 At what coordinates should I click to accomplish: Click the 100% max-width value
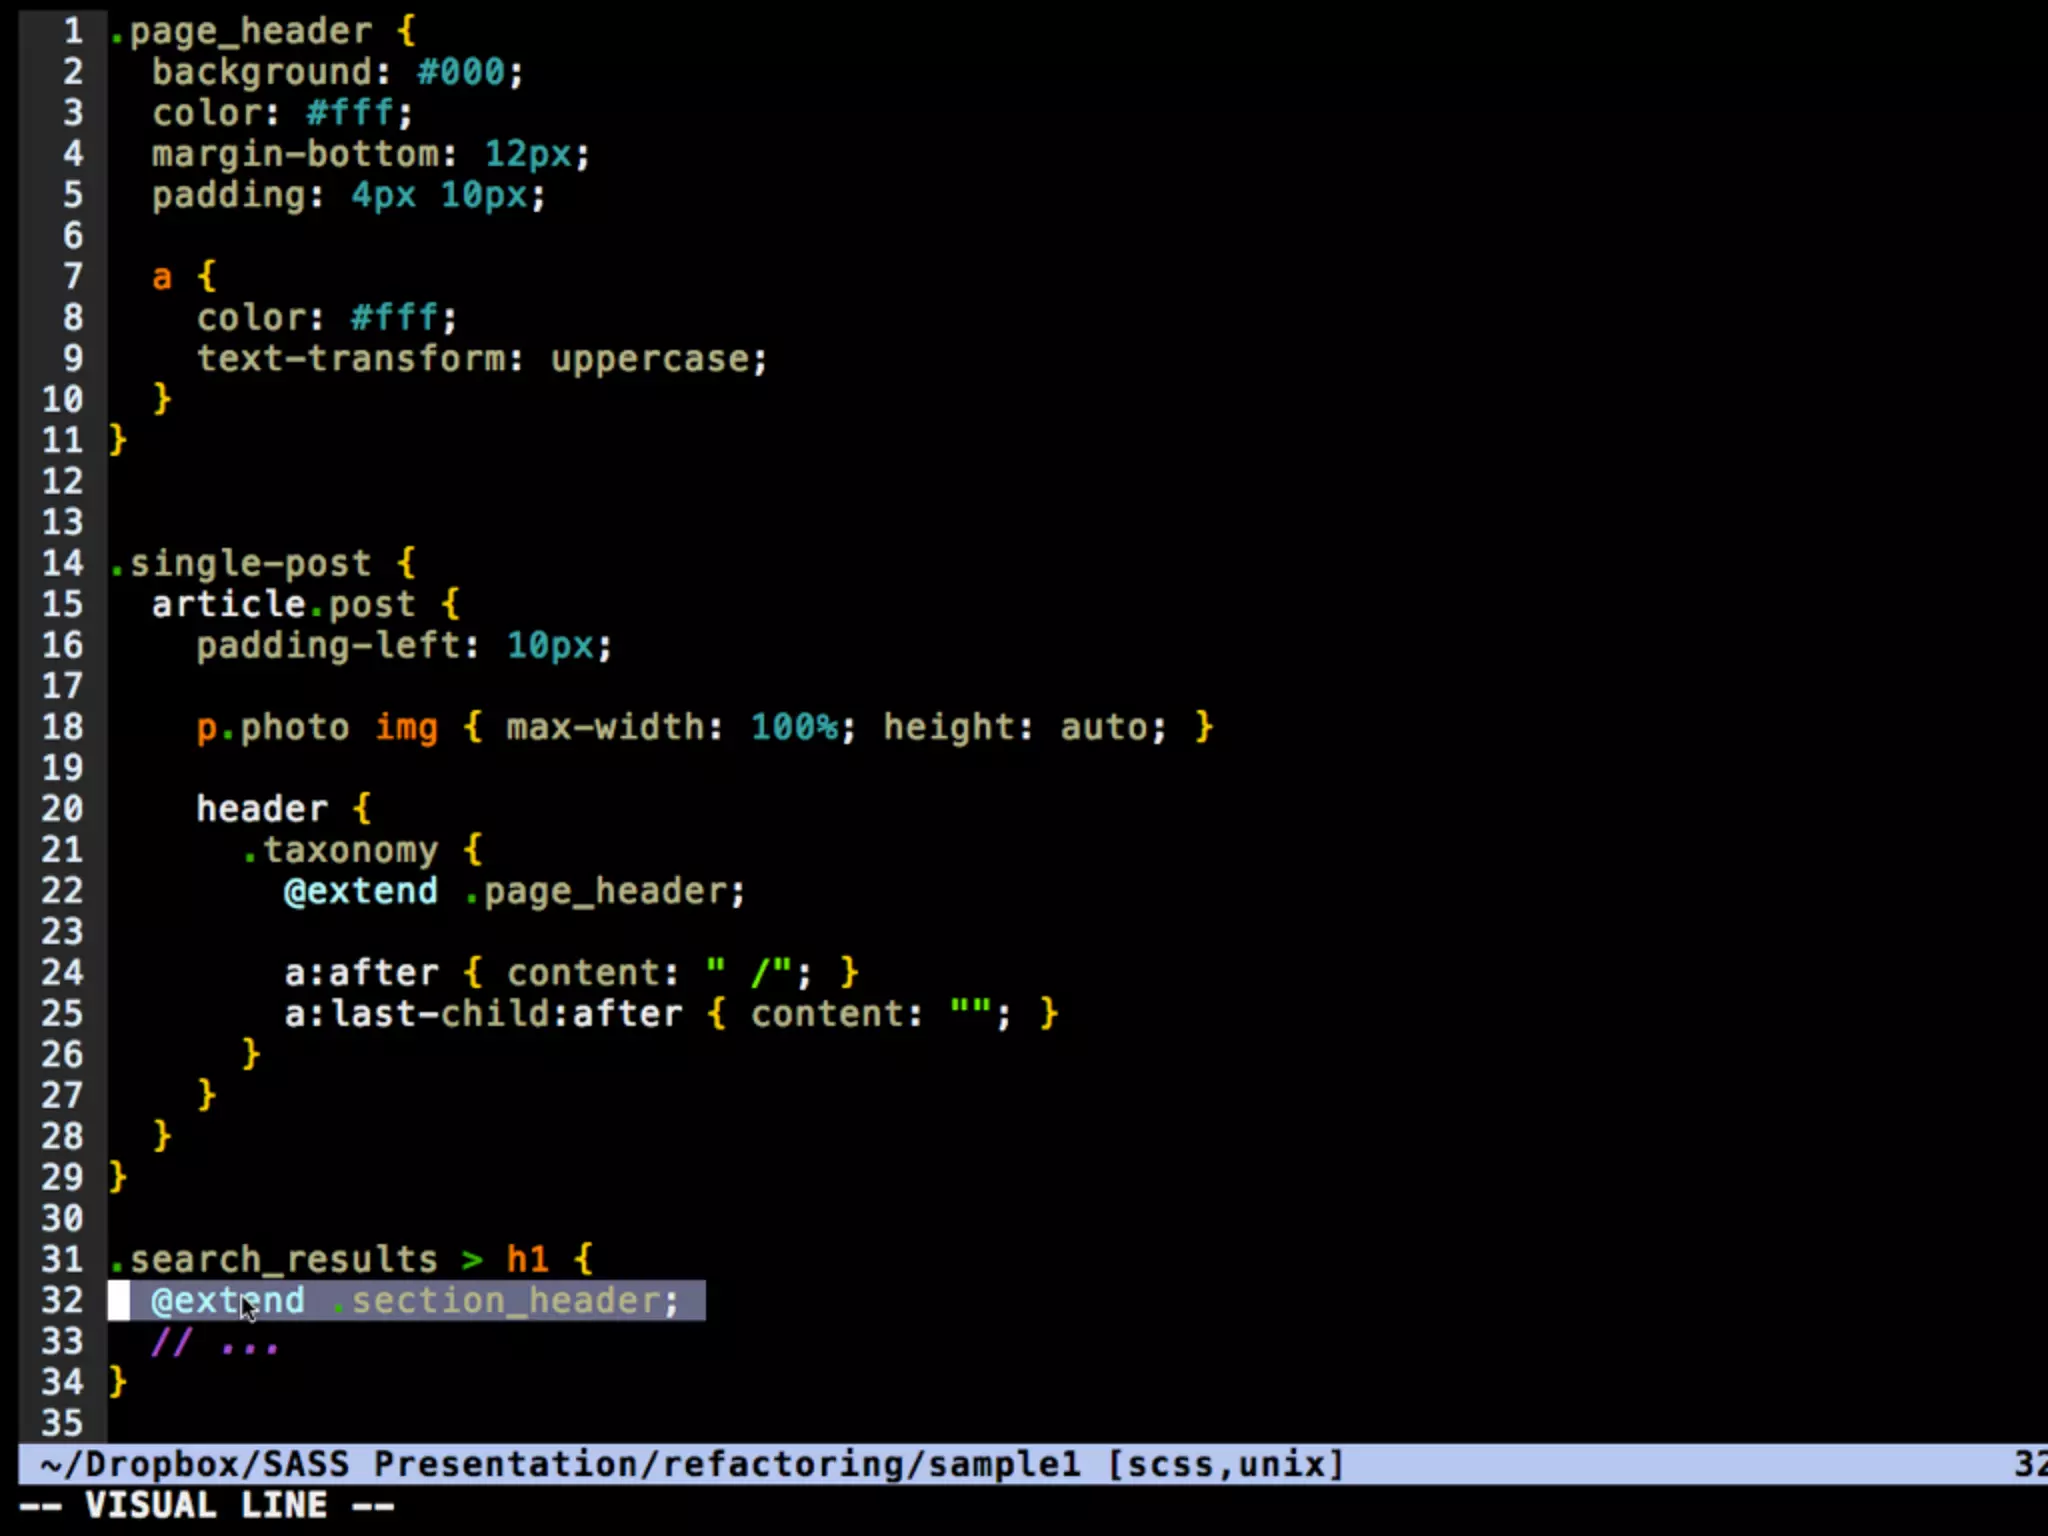click(x=795, y=728)
